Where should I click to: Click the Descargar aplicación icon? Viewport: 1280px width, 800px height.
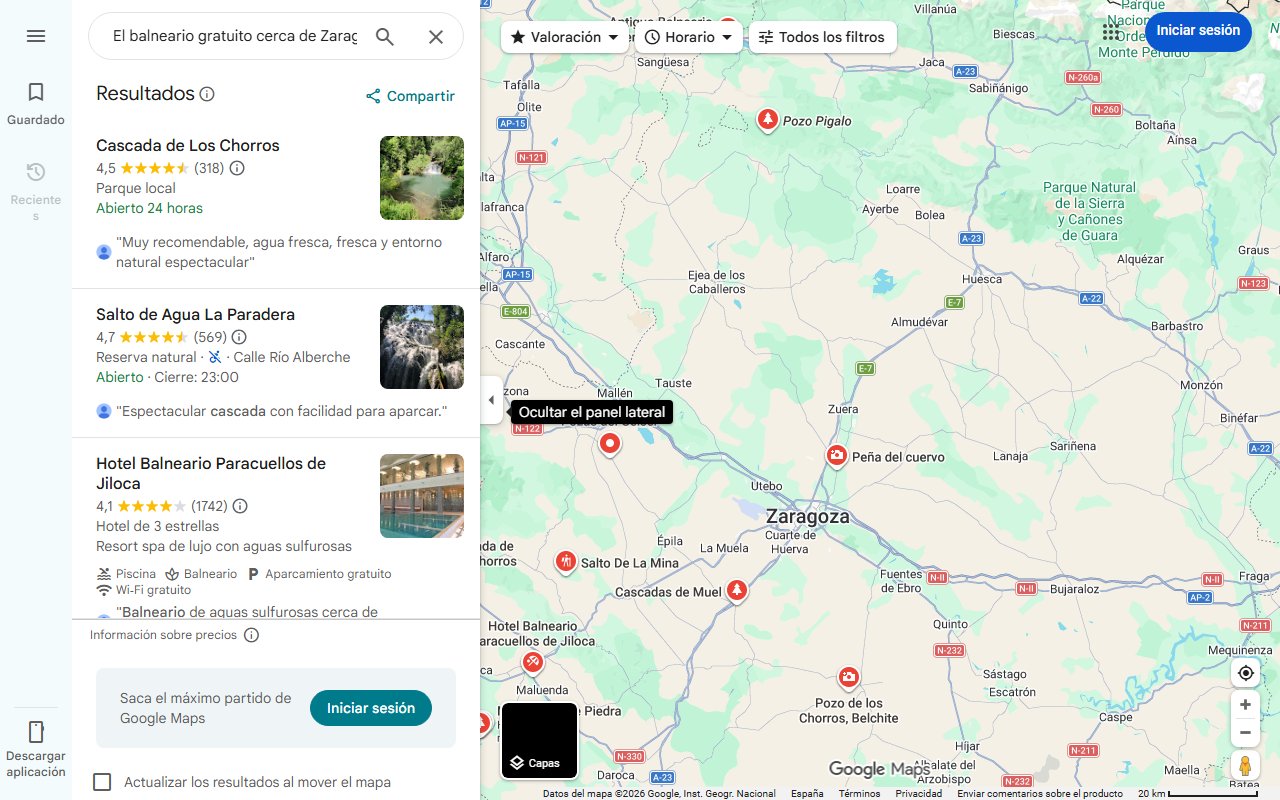36,732
